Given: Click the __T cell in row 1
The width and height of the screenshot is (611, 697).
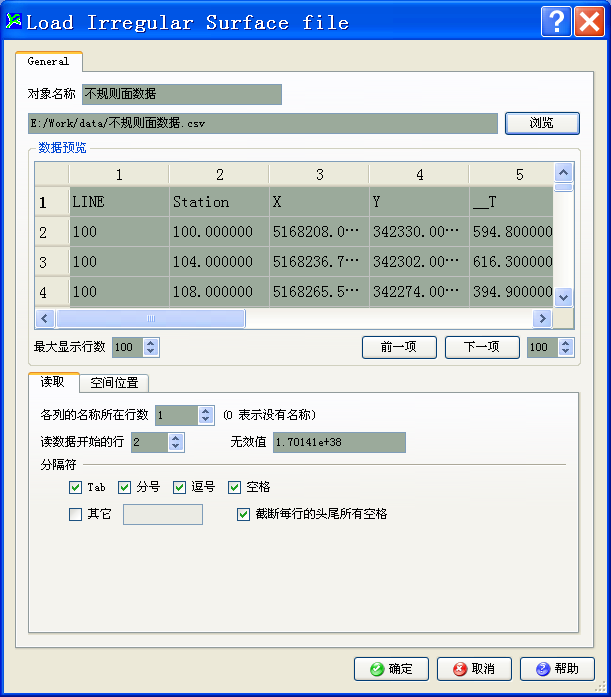Looking at the screenshot, I should pos(511,202).
